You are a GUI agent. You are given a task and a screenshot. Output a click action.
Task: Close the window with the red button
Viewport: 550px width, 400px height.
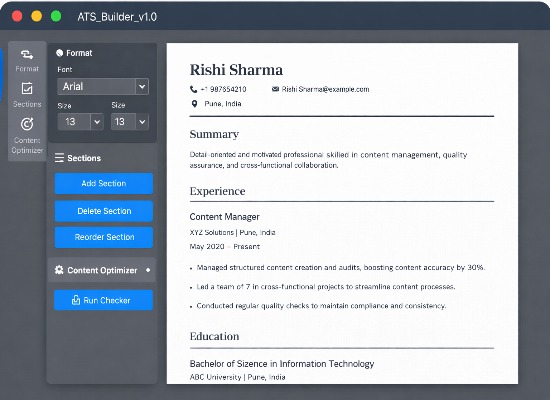(x=17, y=16)
